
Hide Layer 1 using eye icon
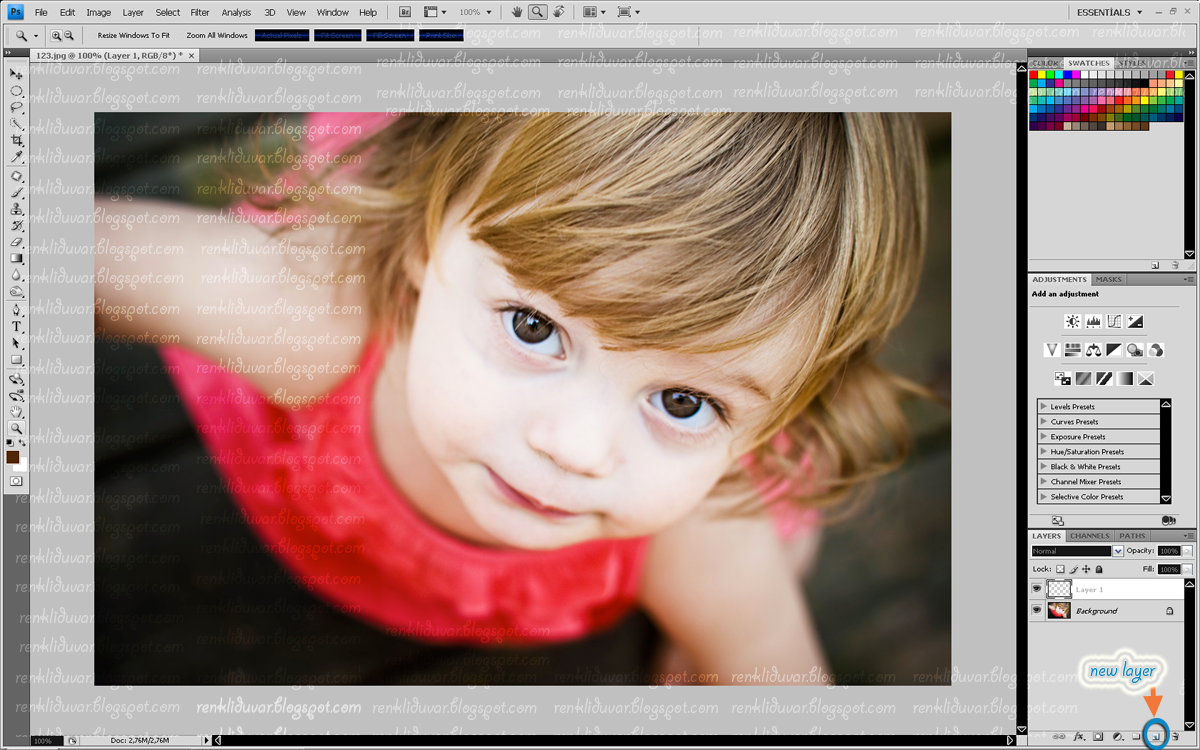tap(1036, 589)
